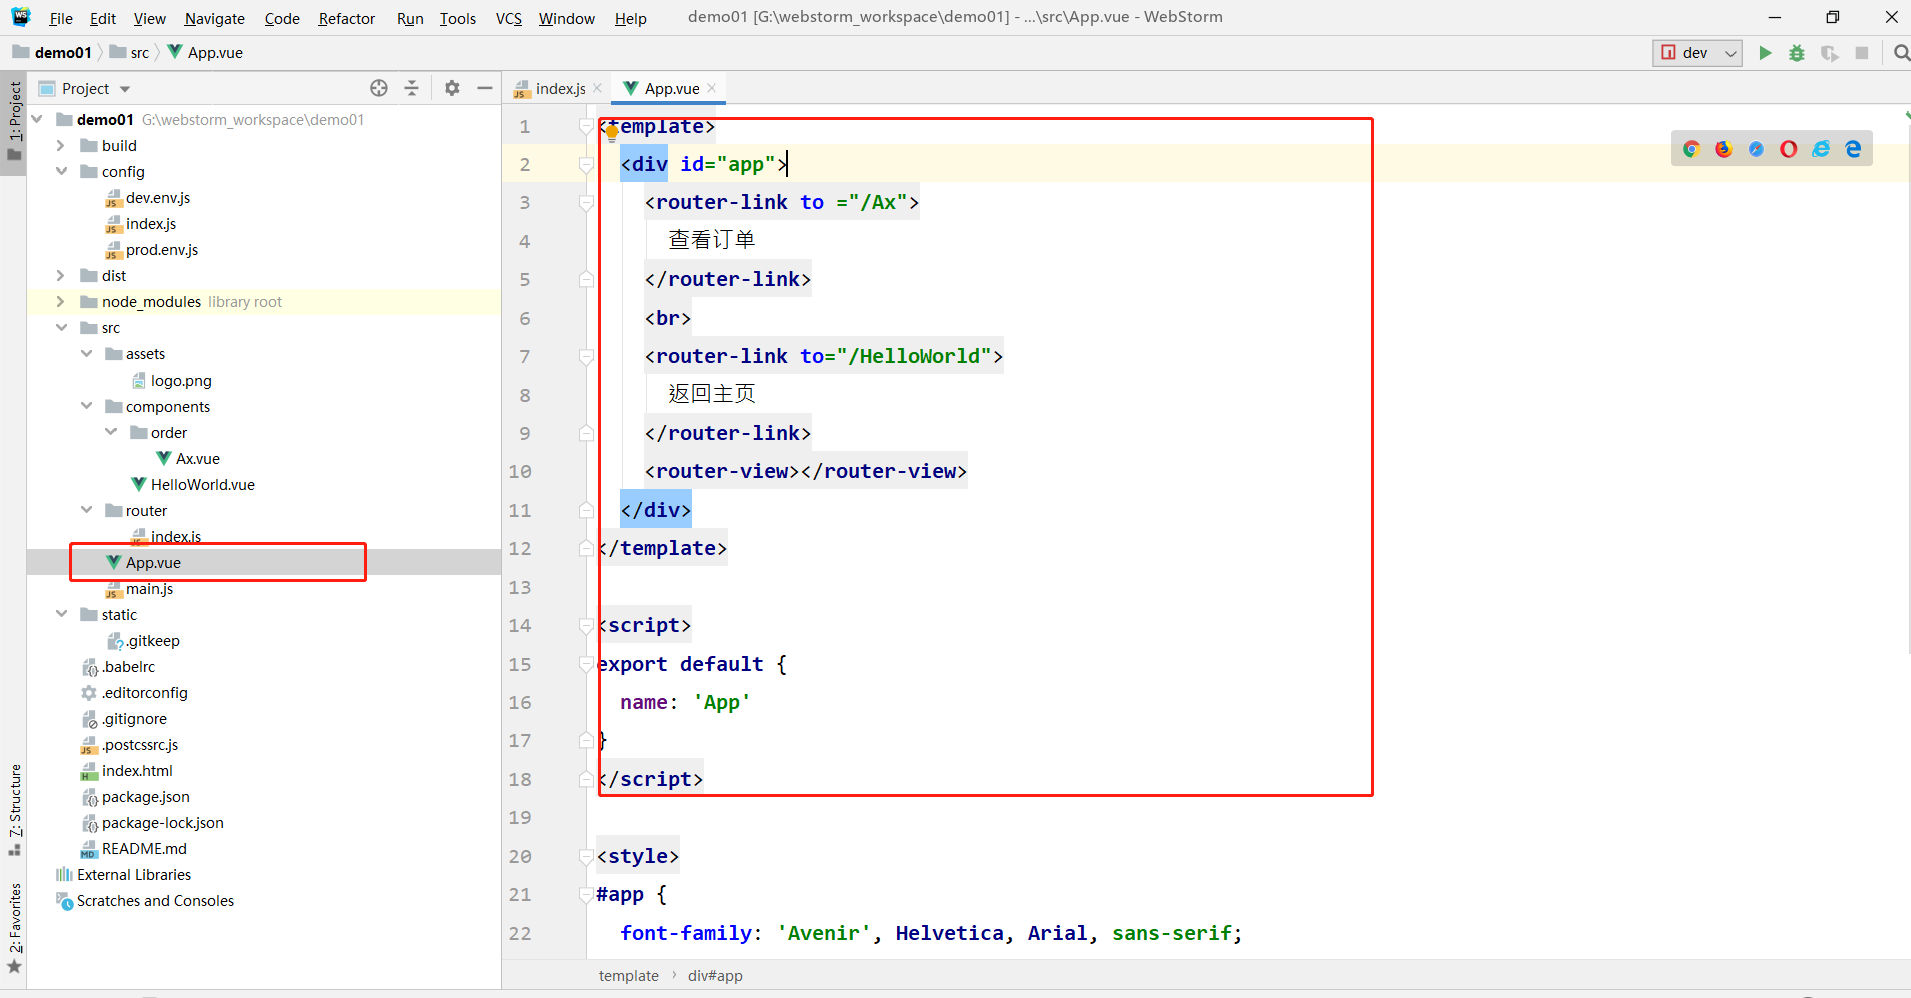This screenshot has width=1911, height=998.
Task: Fold the script block at line 14
Action: coord(586,625)
